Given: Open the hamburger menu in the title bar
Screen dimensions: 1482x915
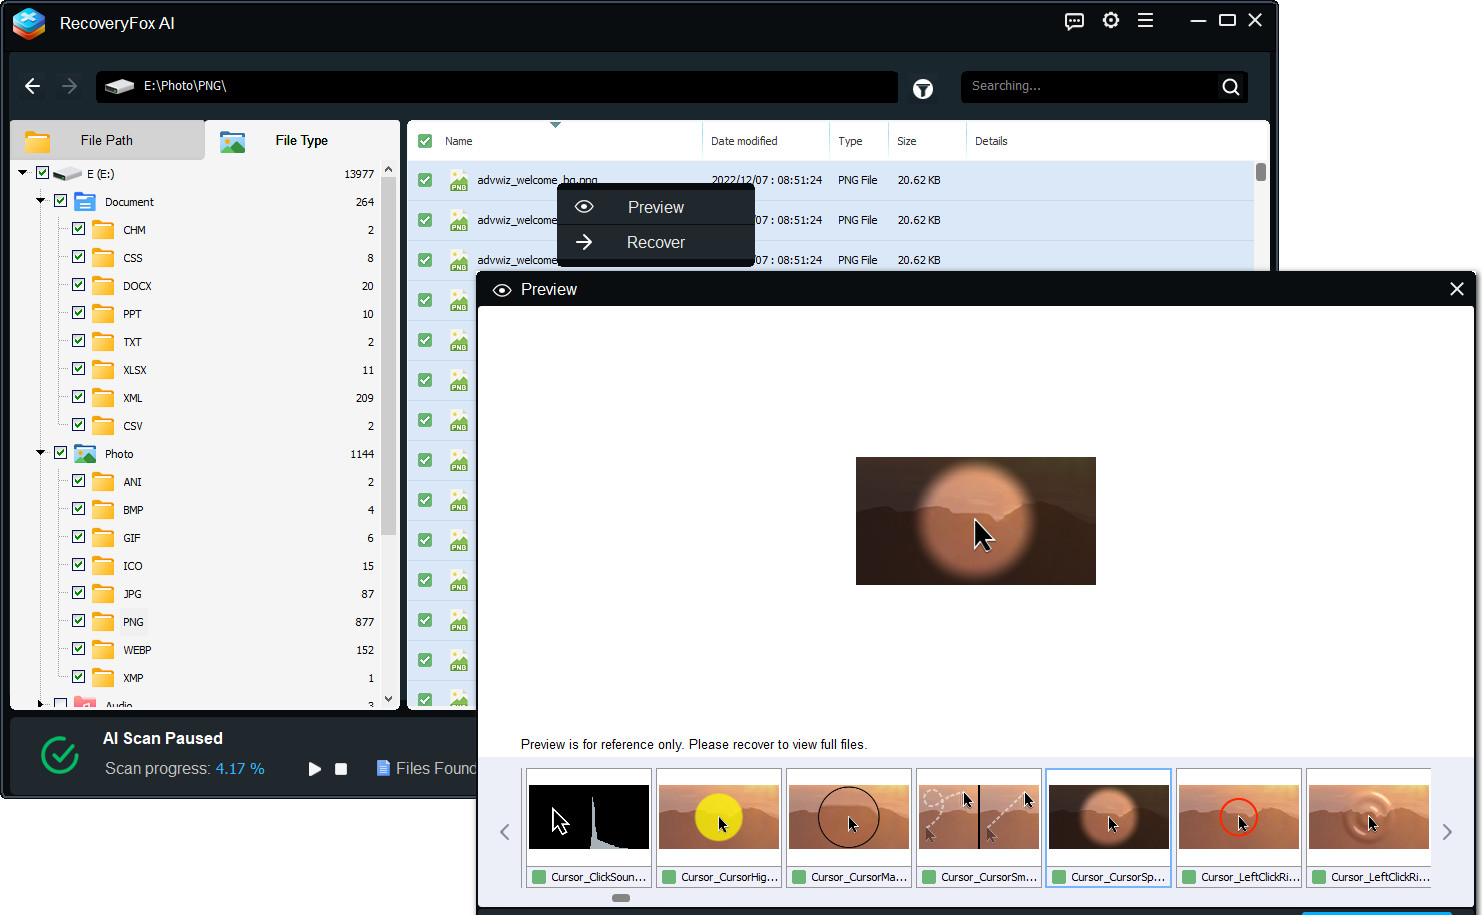Looking at the screenshot, I should tap(1146, 20).
